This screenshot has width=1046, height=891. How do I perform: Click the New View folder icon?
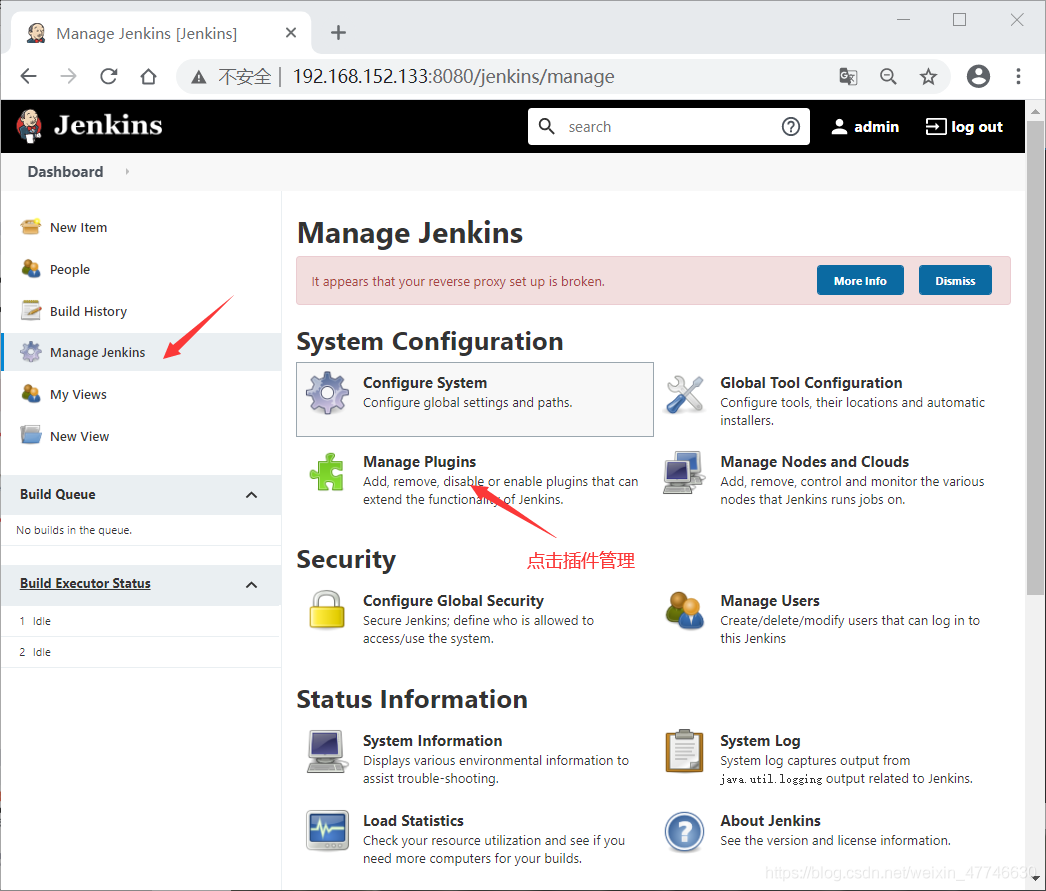point(31,435)
